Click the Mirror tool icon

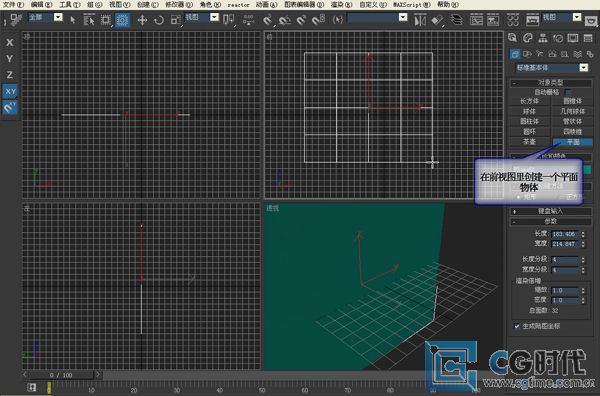419,20
